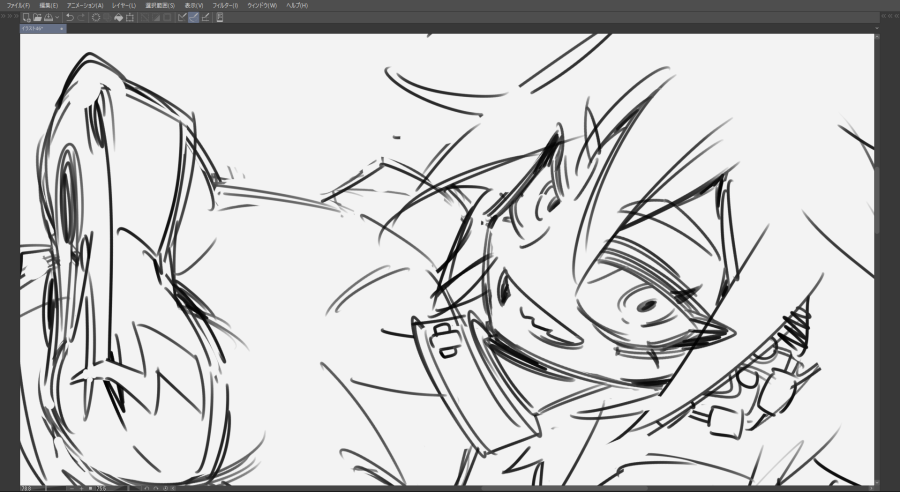Click the Fill bucket toolbar icon

[118, 17]
